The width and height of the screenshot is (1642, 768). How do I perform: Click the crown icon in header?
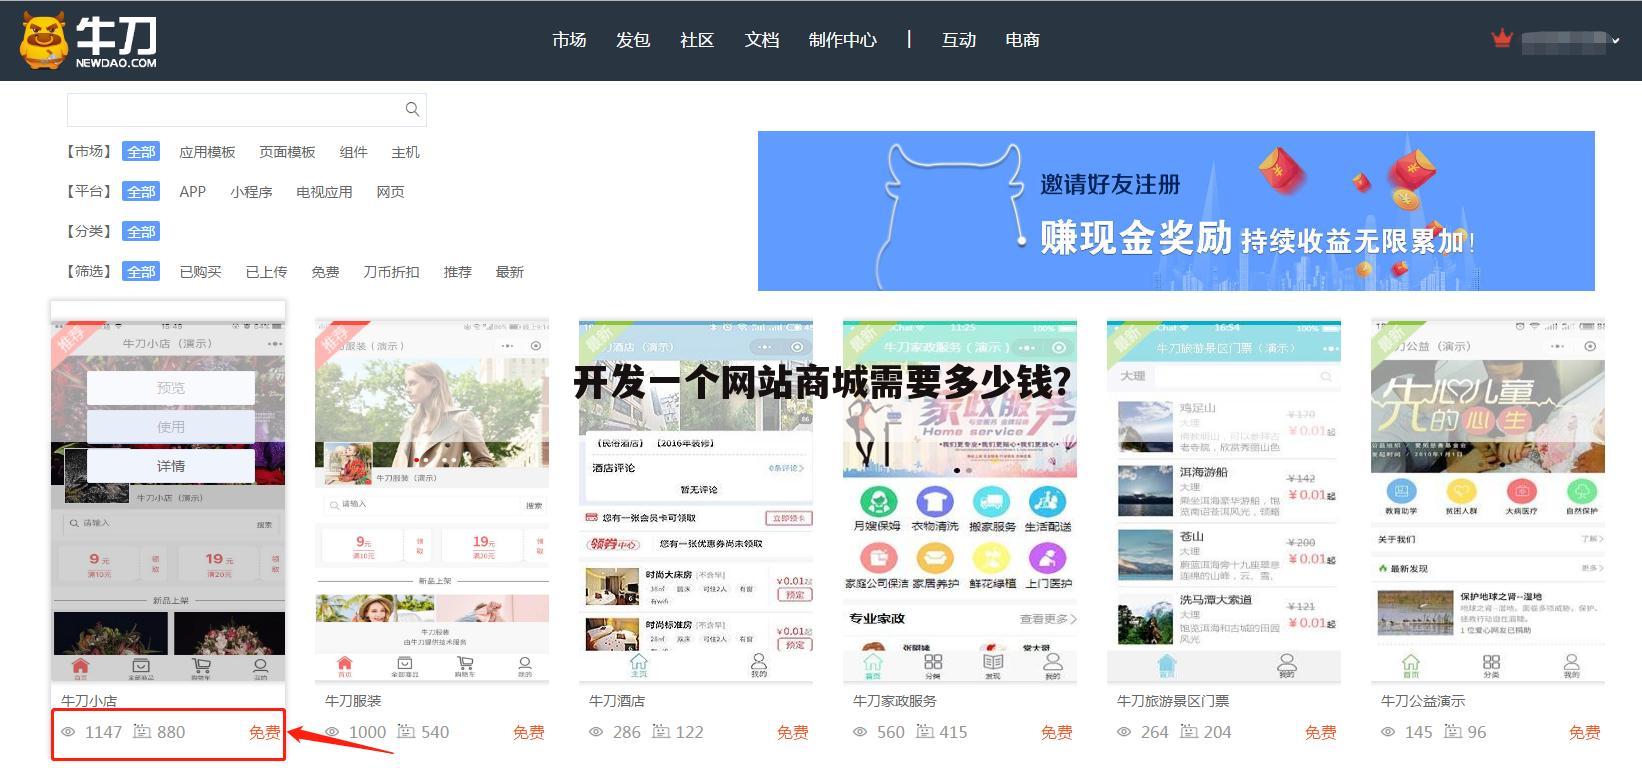[1501, 39]
